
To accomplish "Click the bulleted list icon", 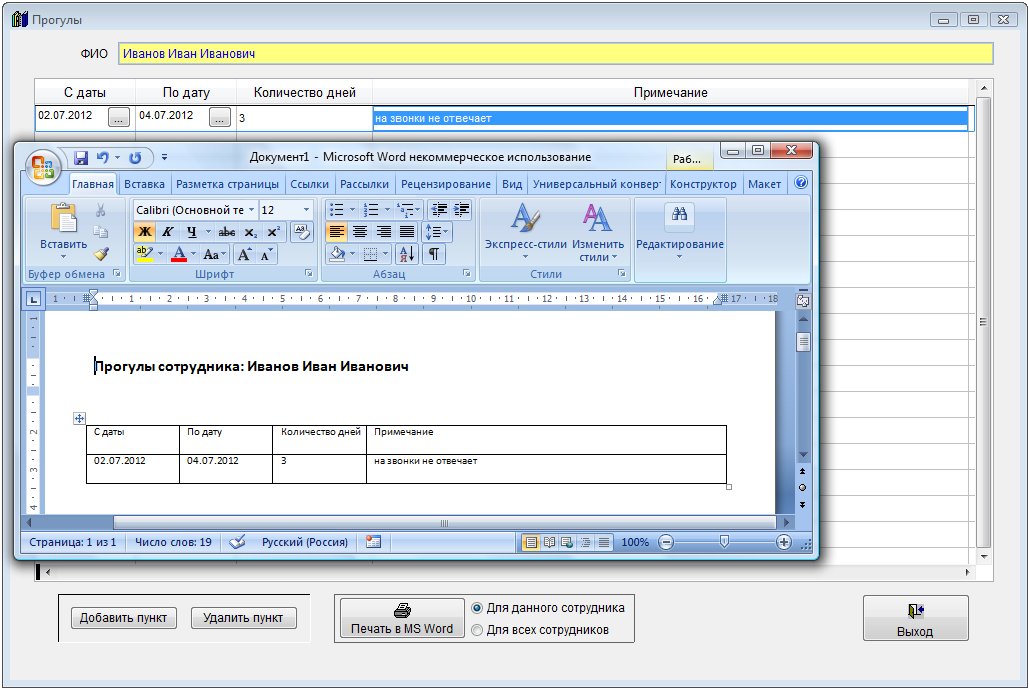I will pos(337,210).
